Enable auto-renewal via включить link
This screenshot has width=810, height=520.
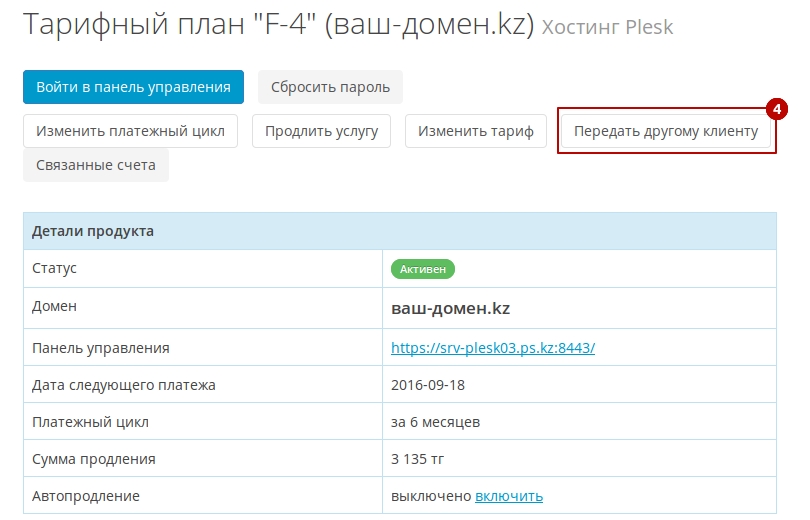click(509, 496)
